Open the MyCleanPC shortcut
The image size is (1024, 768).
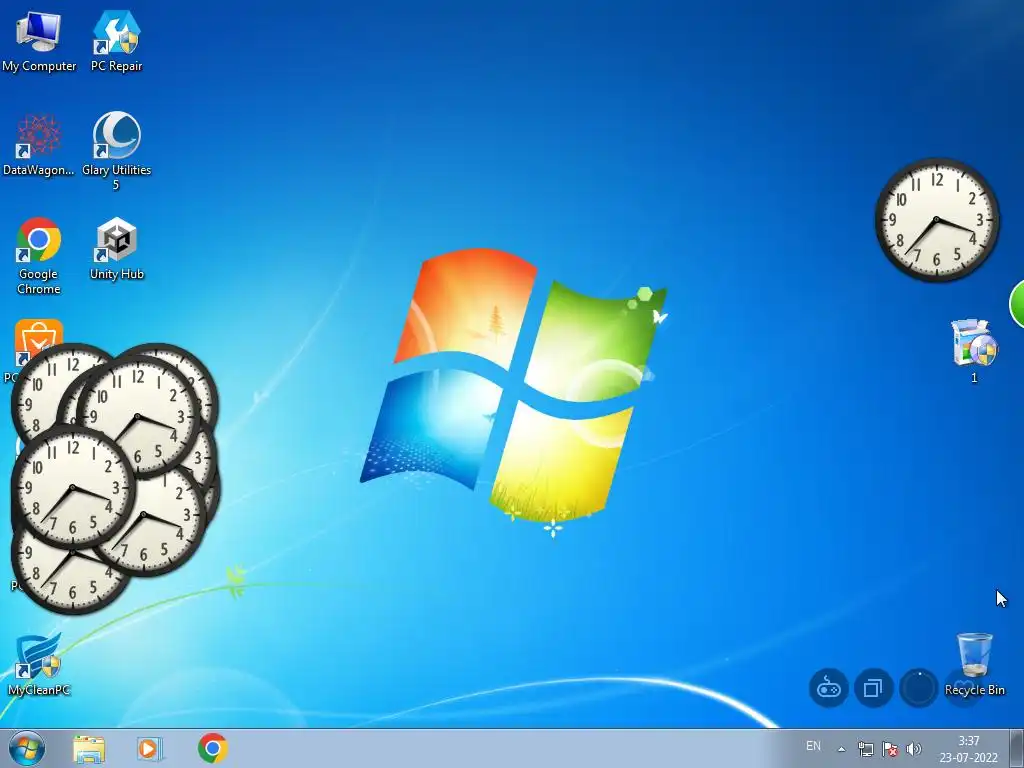[39, 664]
